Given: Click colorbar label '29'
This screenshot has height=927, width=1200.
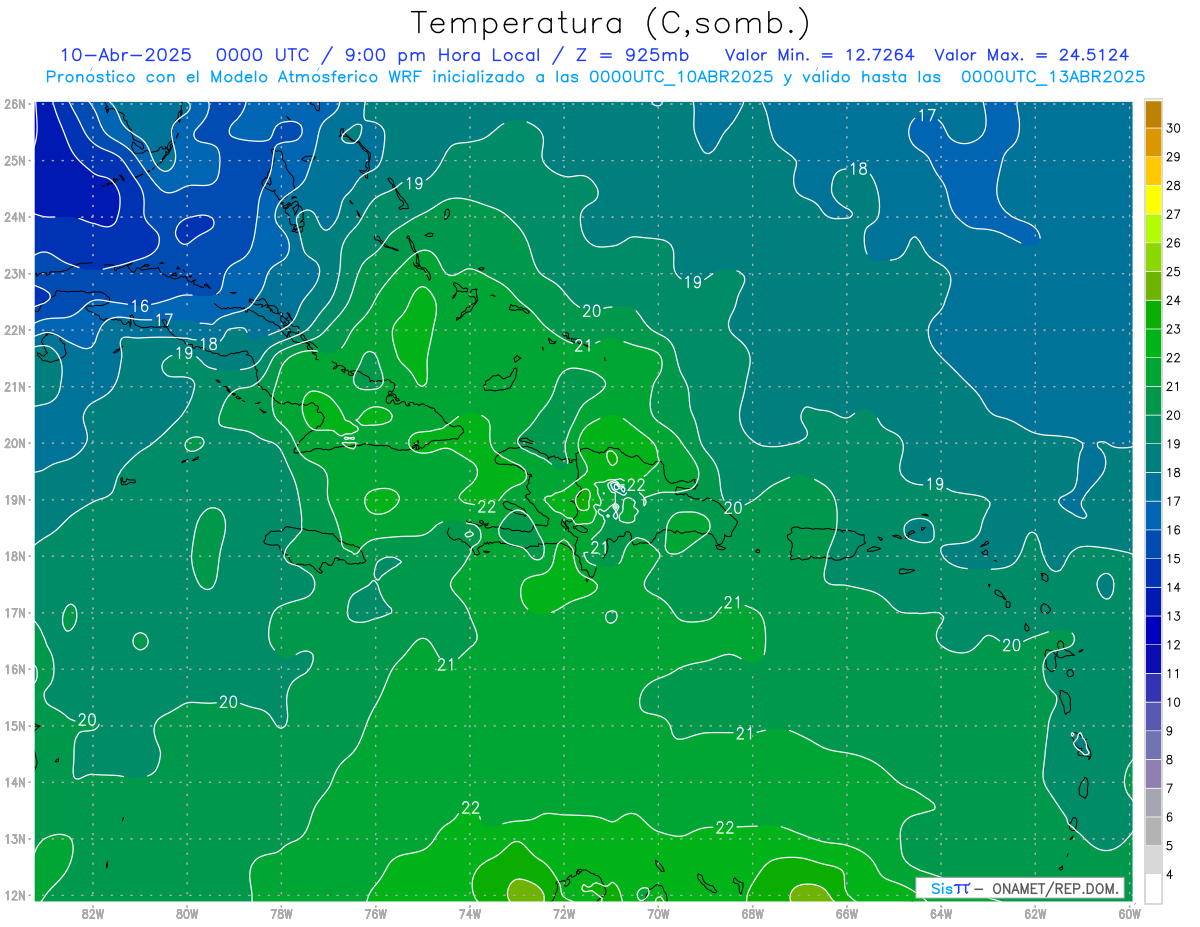Looking at the screenshot, I should 1174,156.
